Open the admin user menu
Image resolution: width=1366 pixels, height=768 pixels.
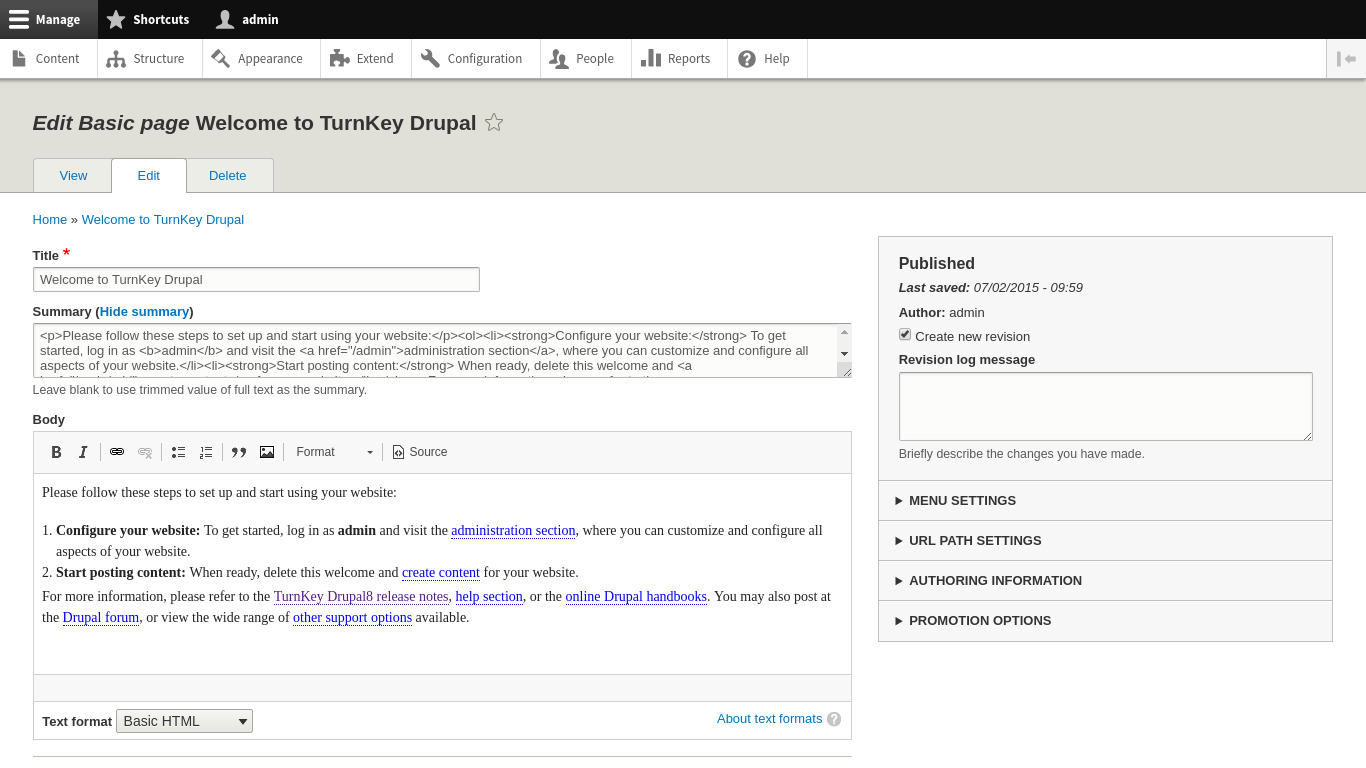tap(248, 19)
